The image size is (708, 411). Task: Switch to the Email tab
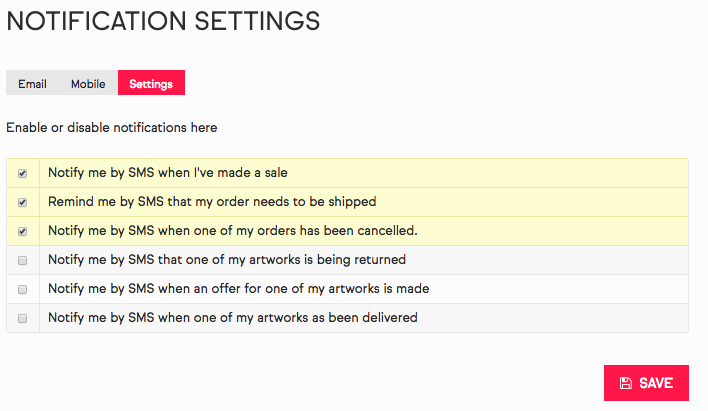coord(32,84)
